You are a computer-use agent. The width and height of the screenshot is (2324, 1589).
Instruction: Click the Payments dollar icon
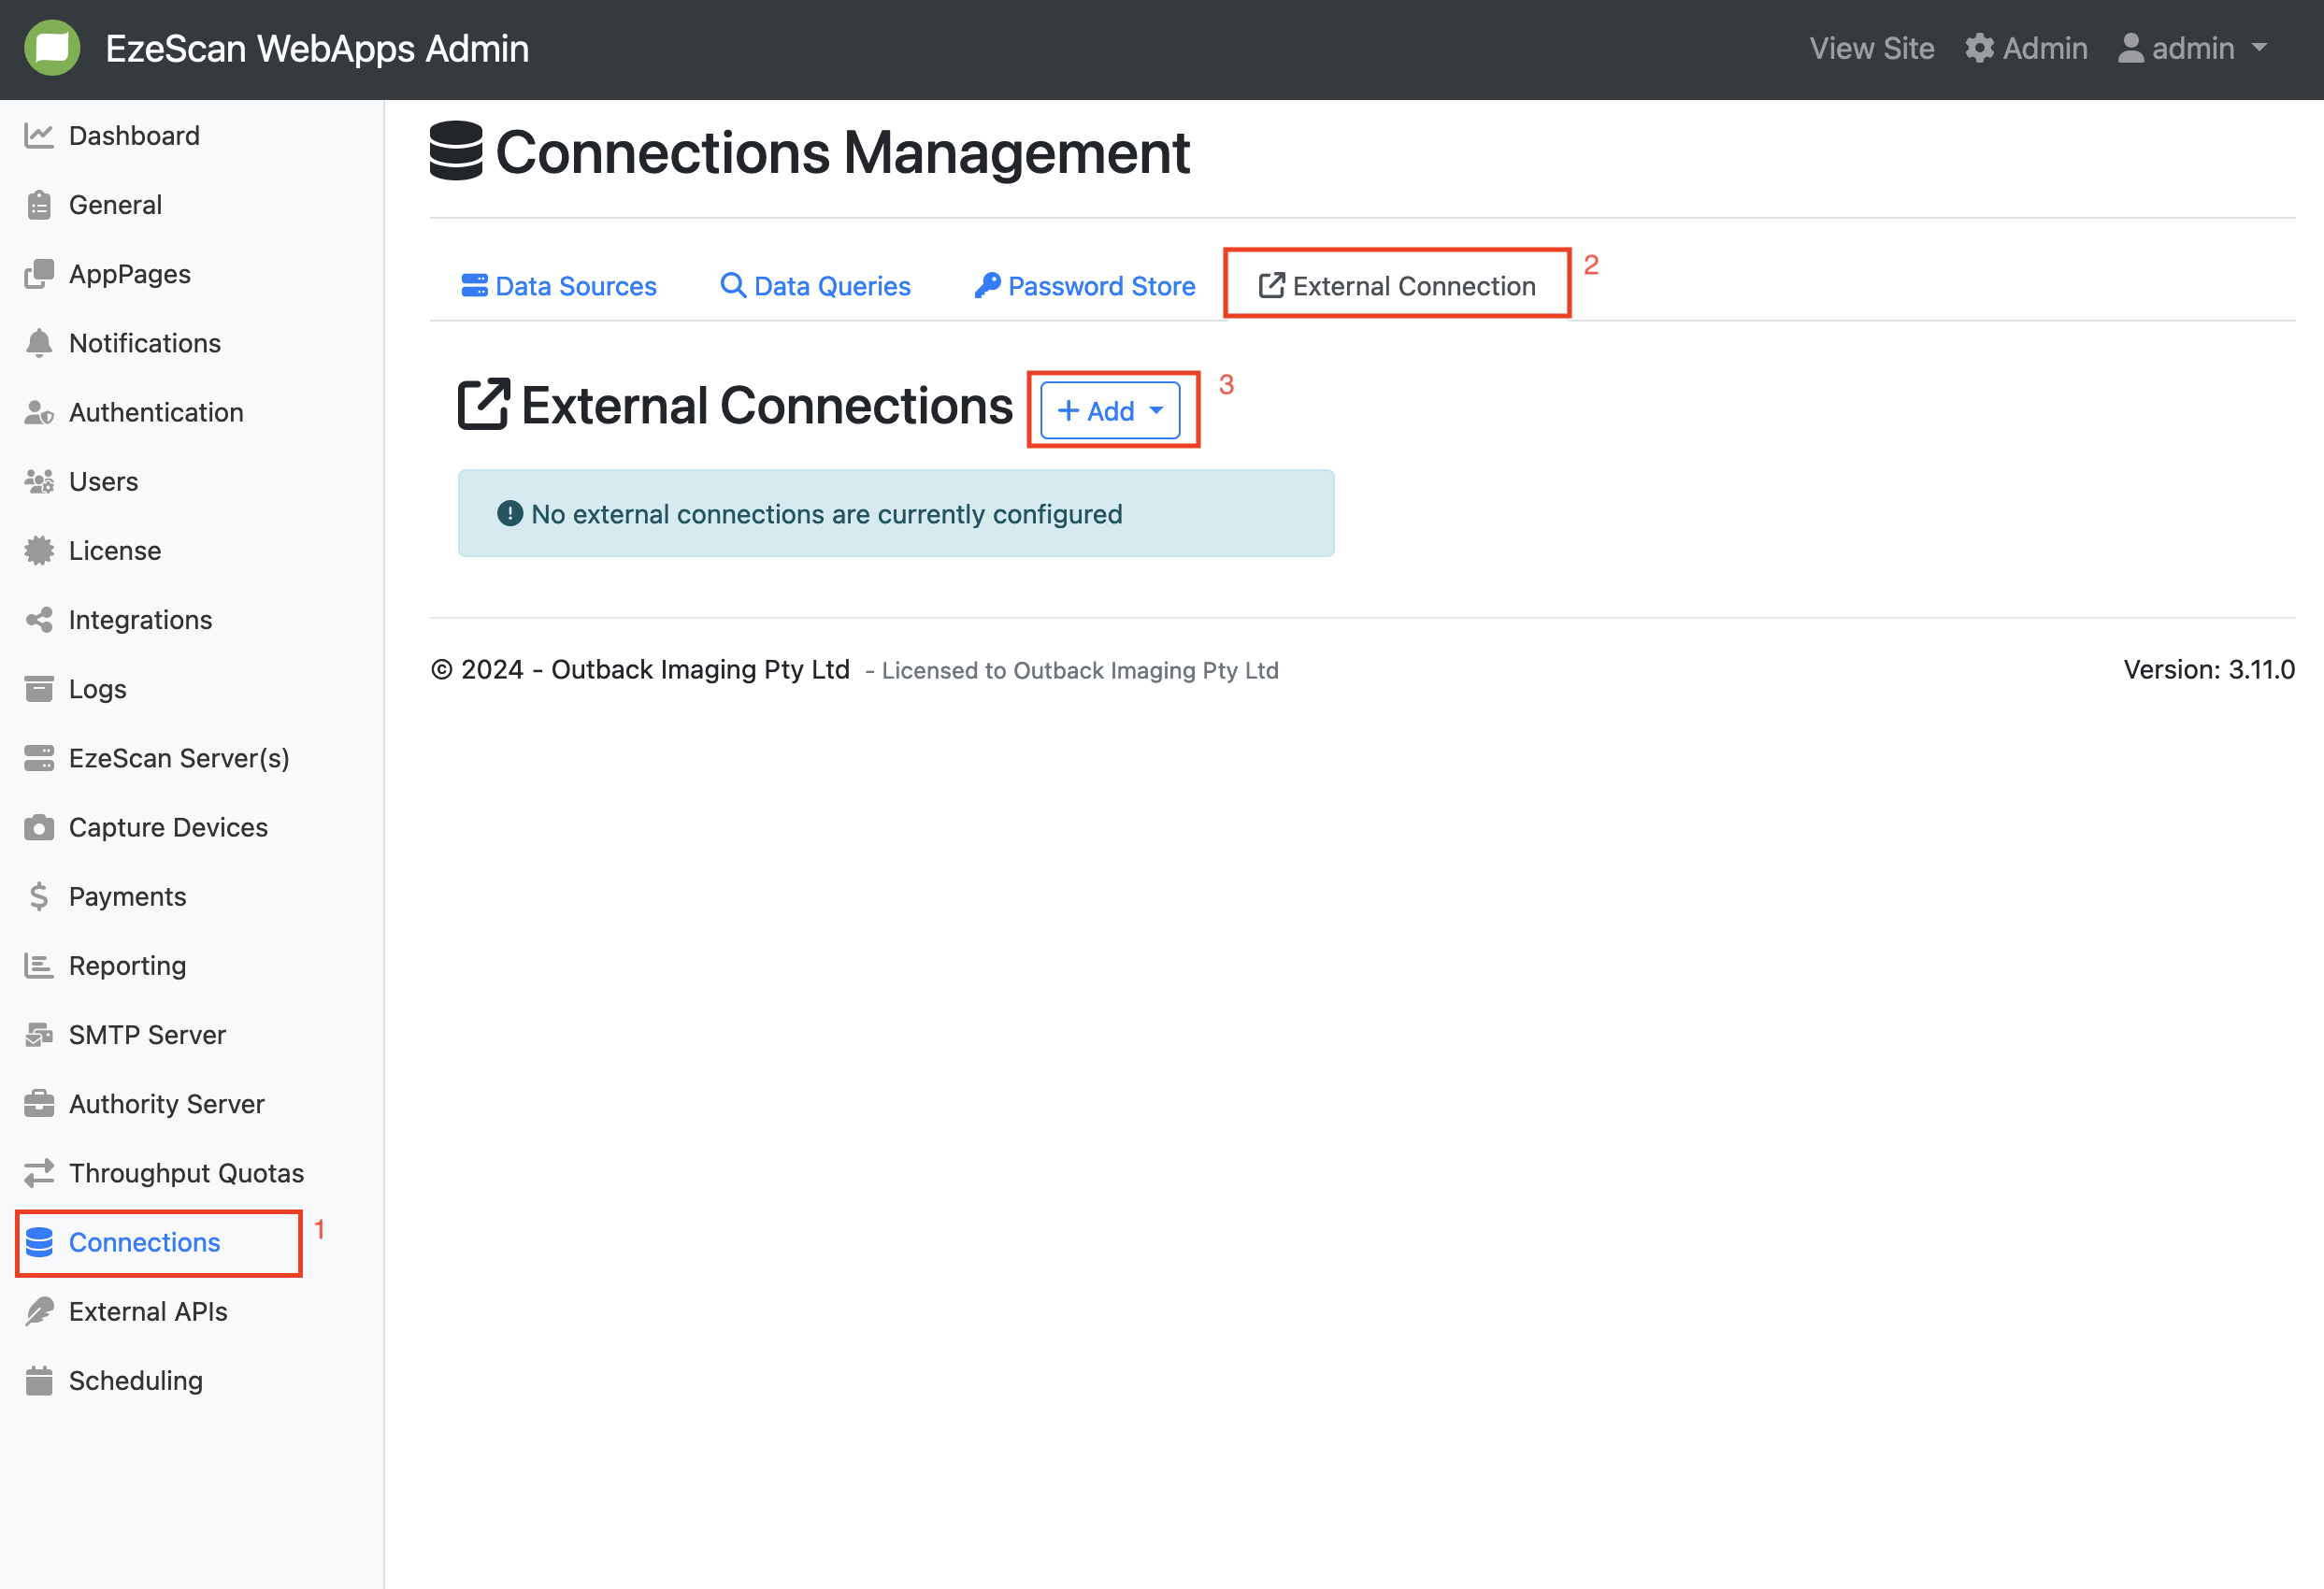click(x=39, y=896)
